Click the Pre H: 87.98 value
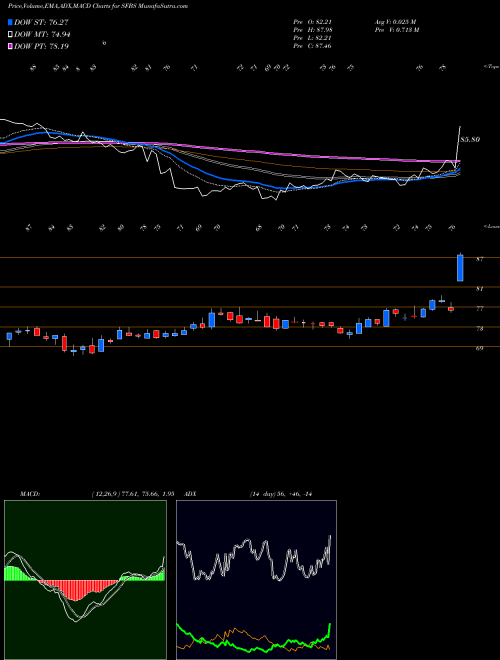The height and width of the screenshot is (660, 500). point(313,30)
